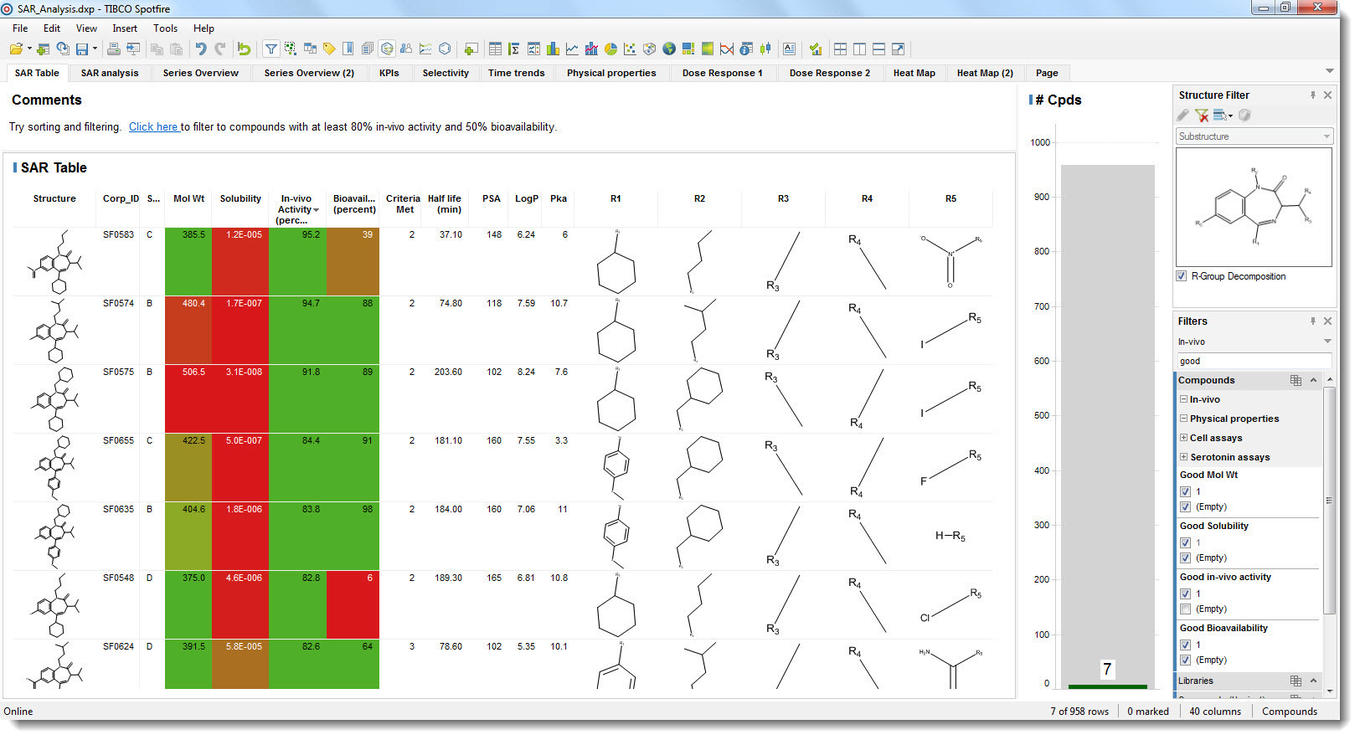Select the green bar in # Cpds chart

click(1107, 686)
